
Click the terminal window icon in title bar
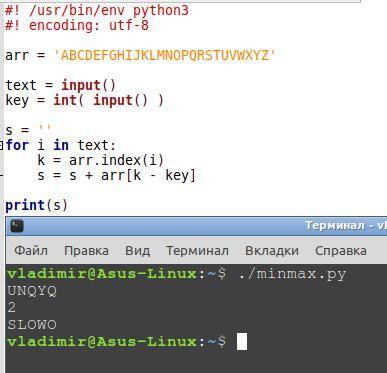17,226
